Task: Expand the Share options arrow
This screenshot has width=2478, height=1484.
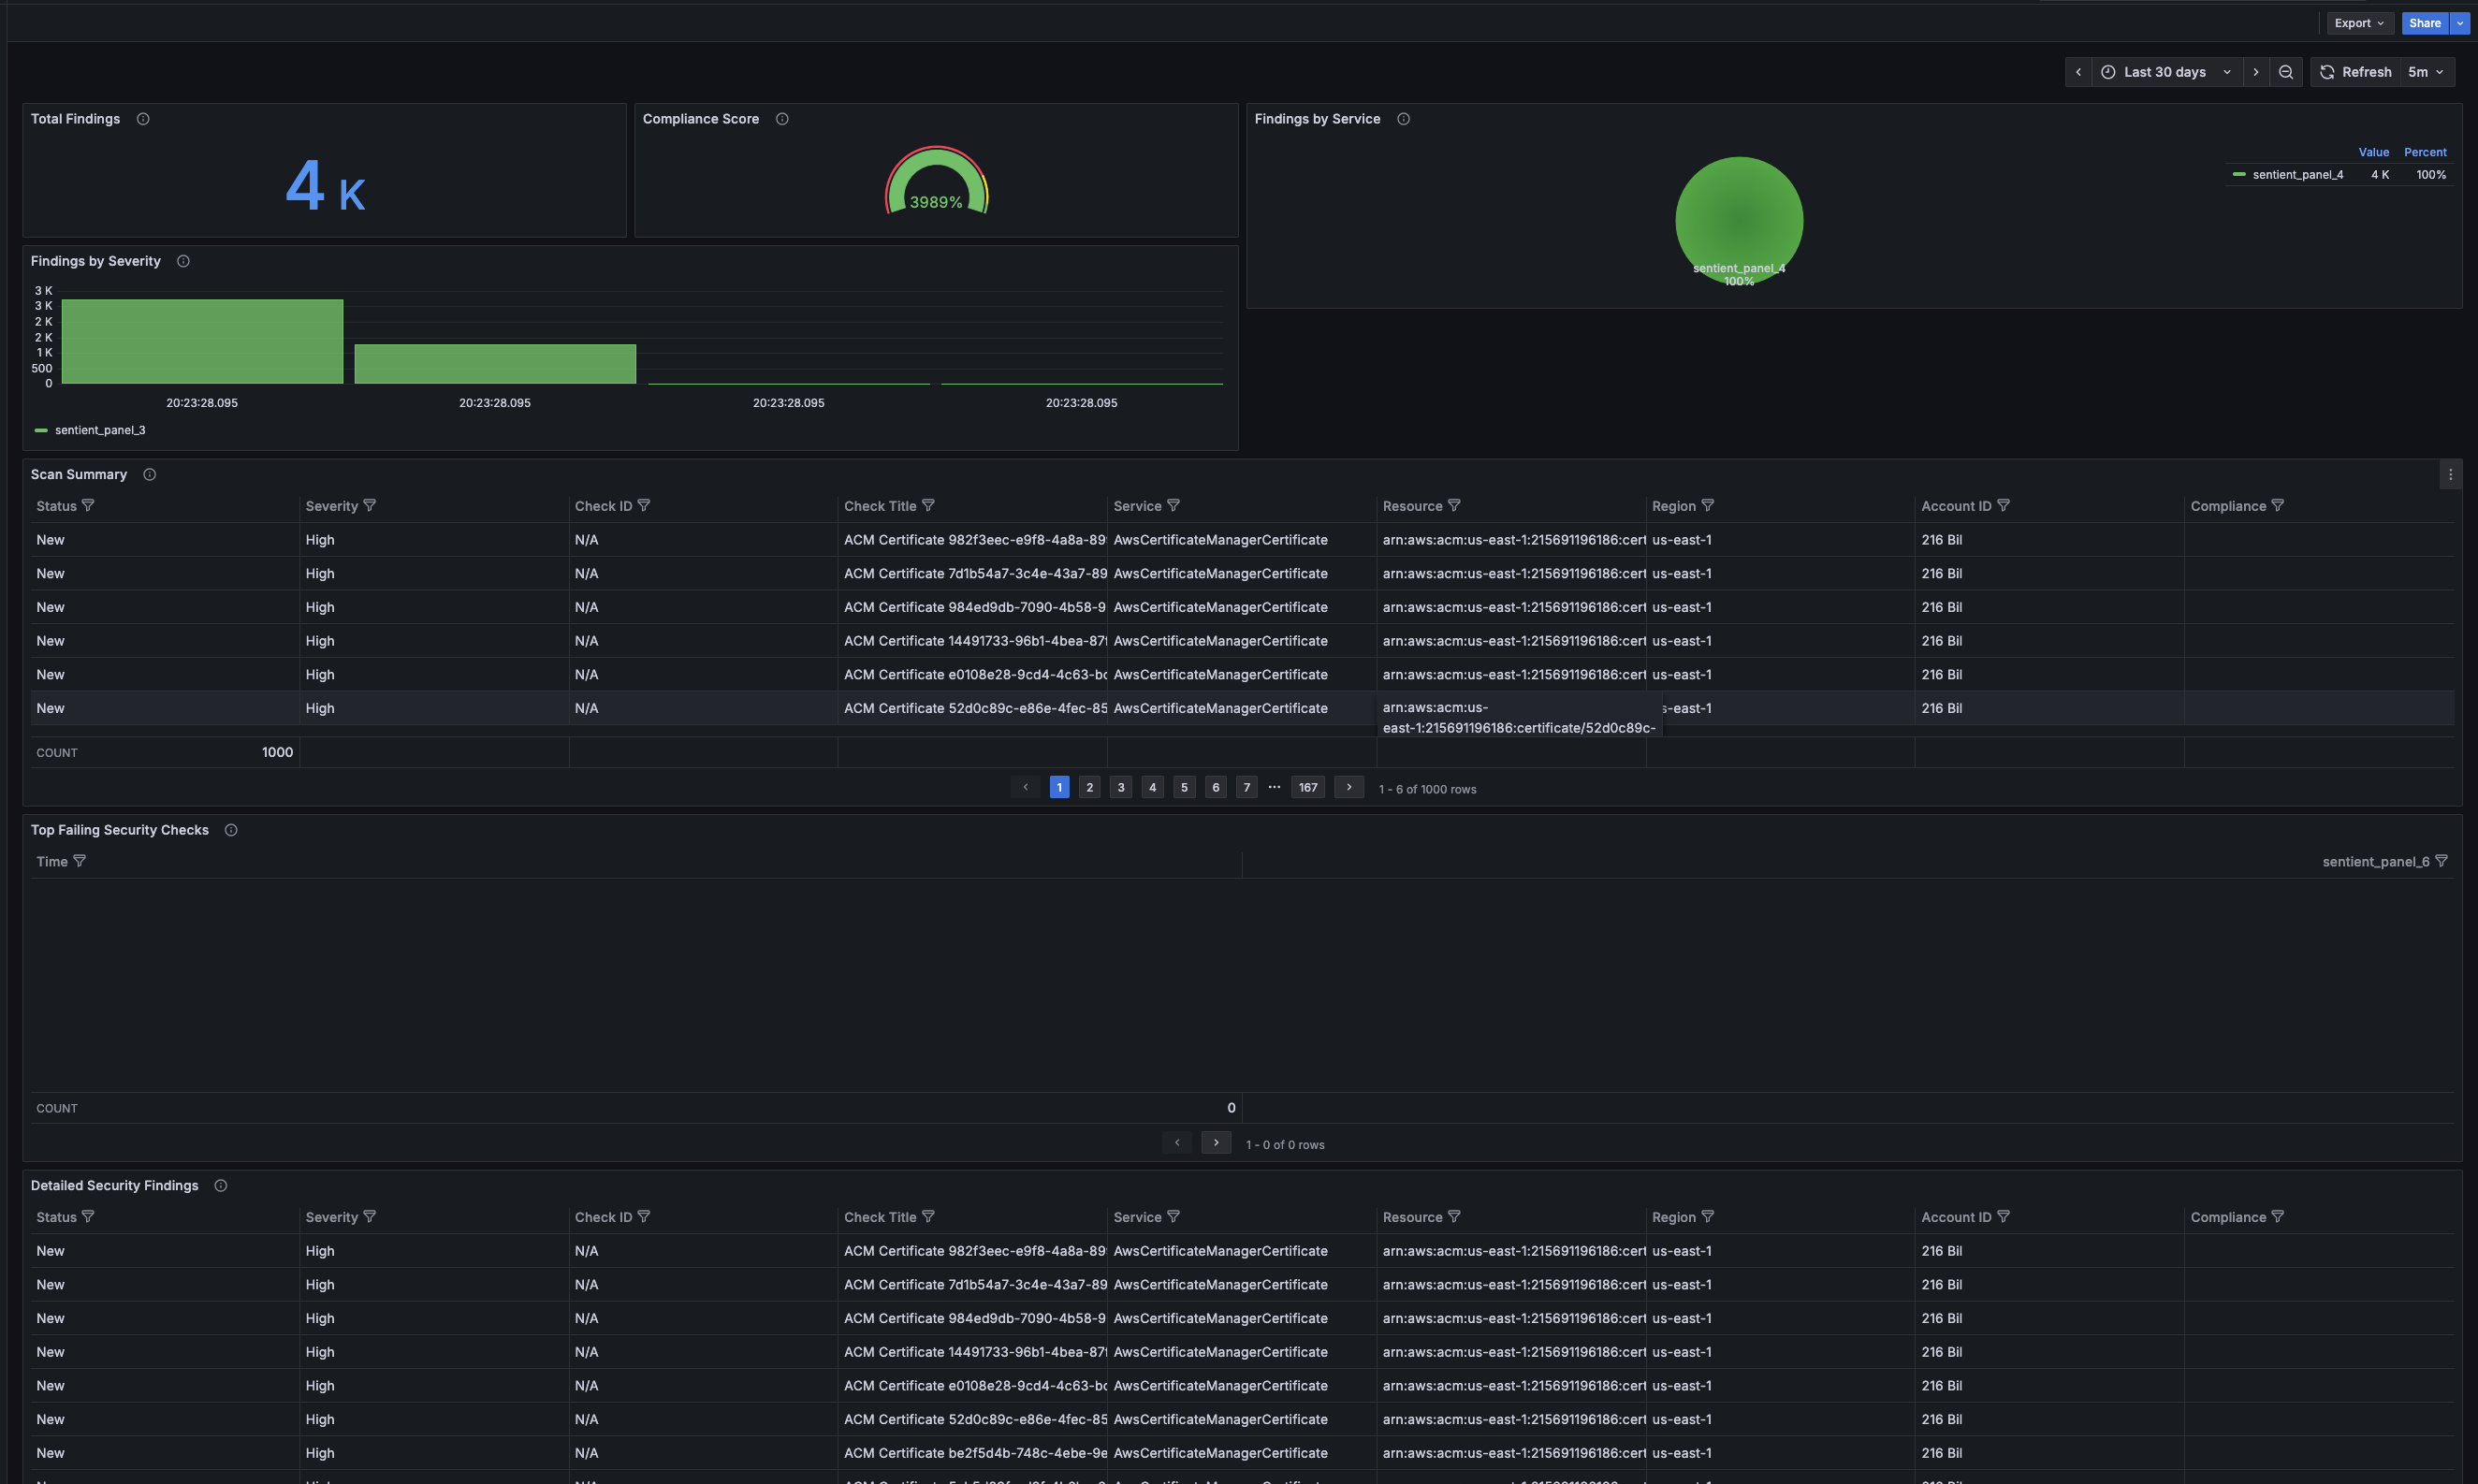Action: [x=2460, y=23]
